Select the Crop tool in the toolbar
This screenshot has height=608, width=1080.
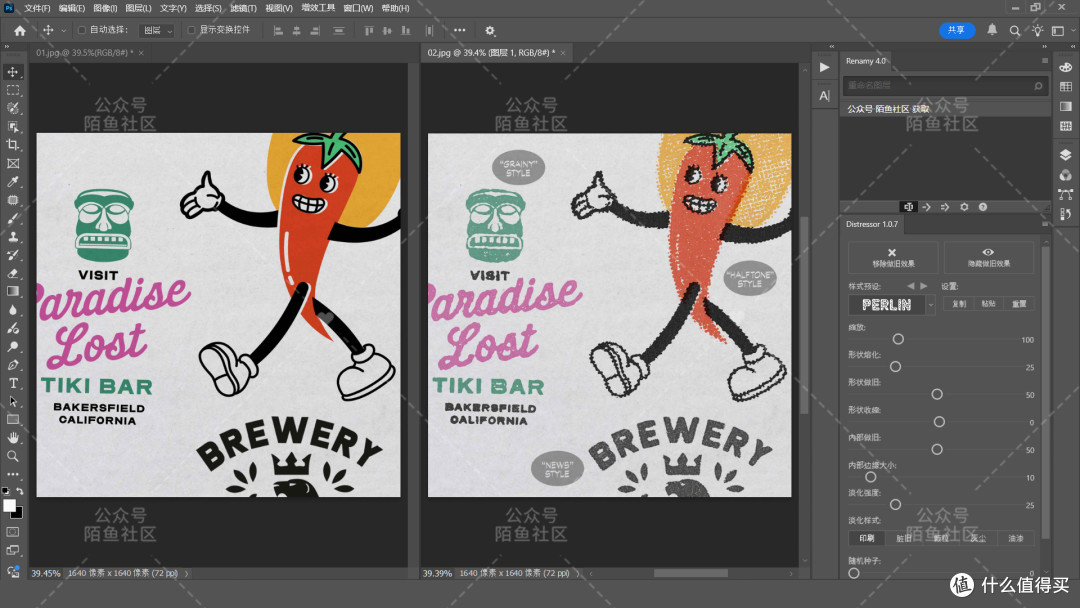[x=13, y=145]
